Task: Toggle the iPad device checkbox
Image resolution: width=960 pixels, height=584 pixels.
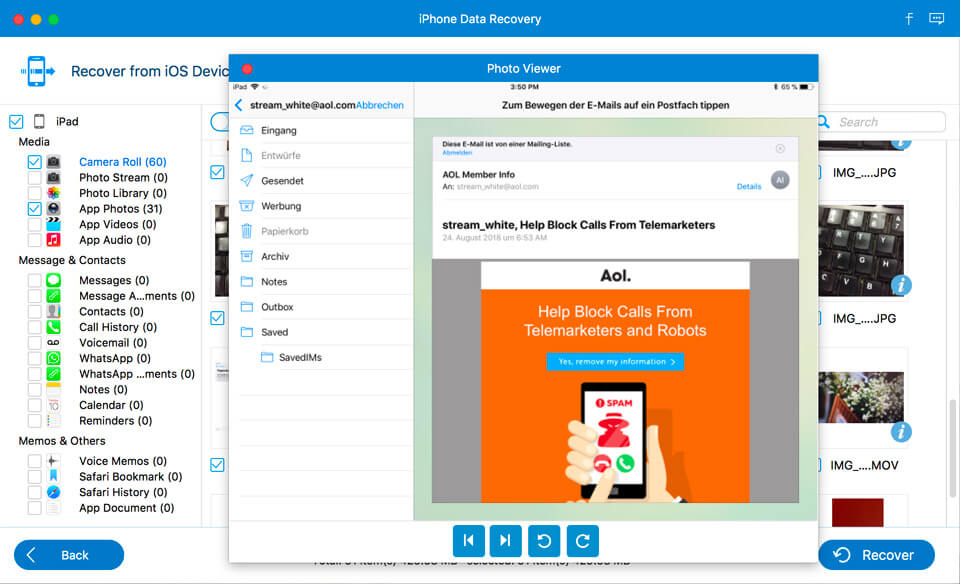Action: click(16, 122)
